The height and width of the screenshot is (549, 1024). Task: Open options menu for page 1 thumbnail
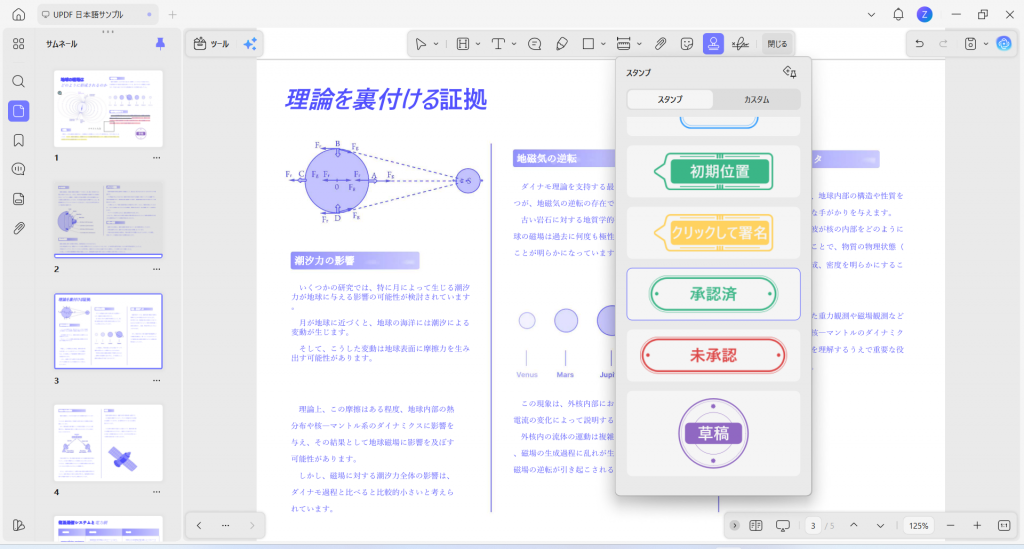[157, 158]
